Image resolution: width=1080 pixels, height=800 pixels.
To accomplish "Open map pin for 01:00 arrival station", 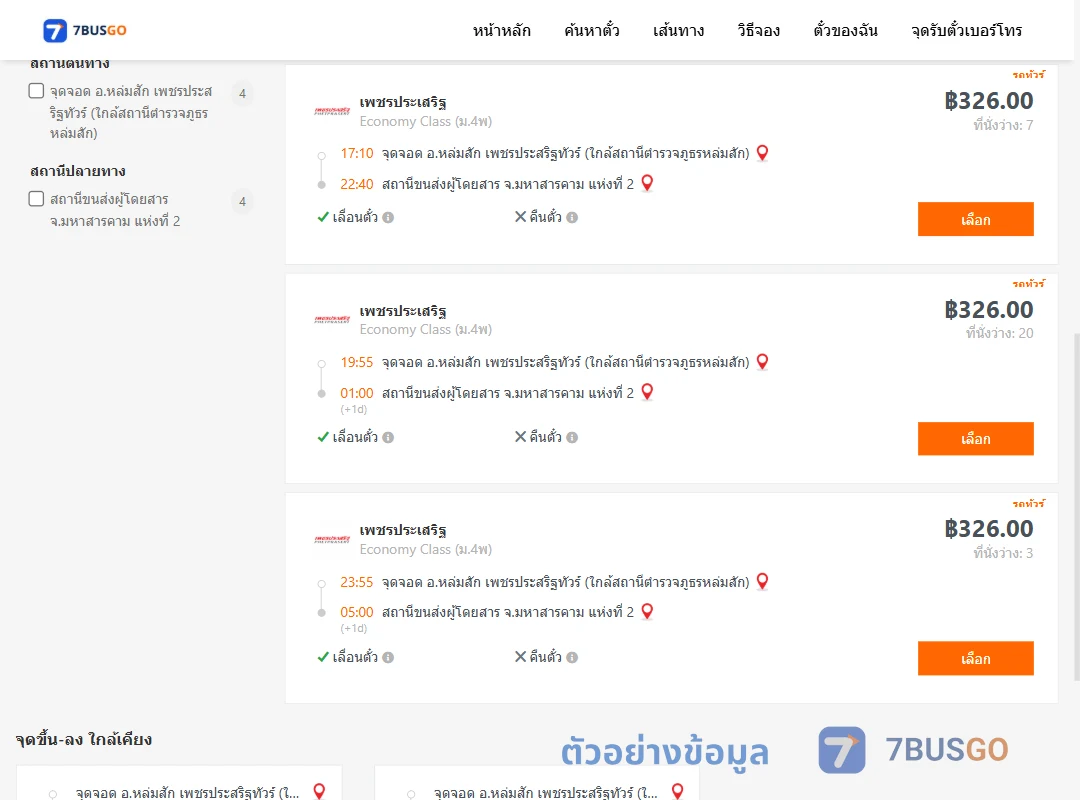I will coord(647,392).
